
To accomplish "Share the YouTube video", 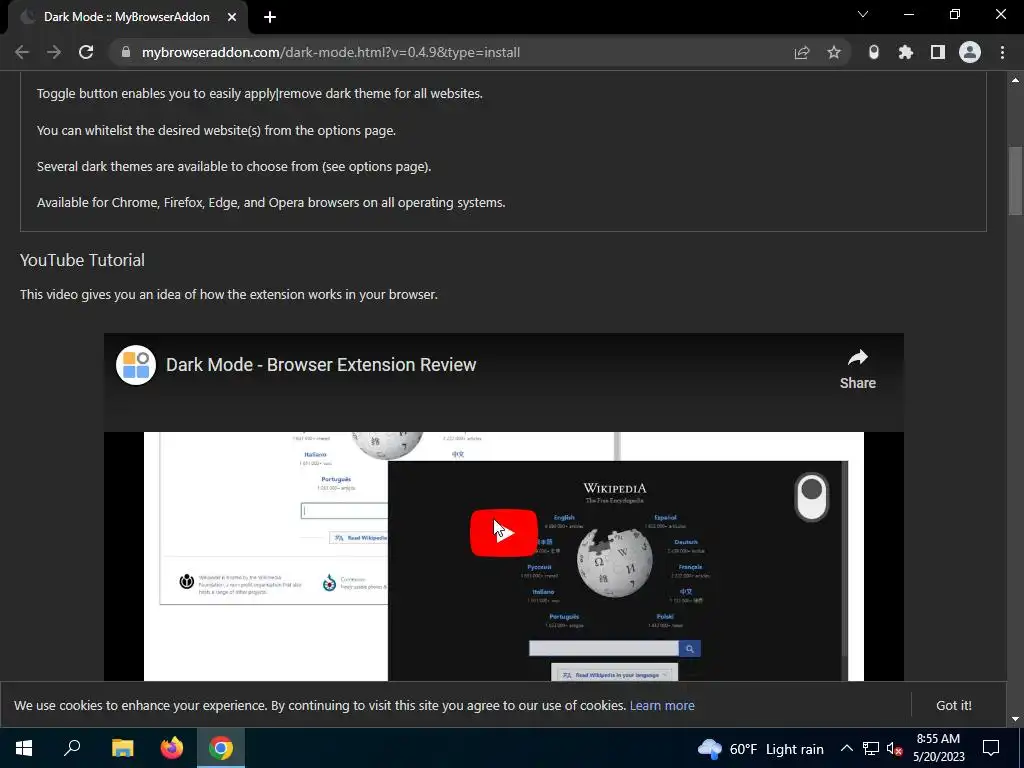I will click(857, 370).
